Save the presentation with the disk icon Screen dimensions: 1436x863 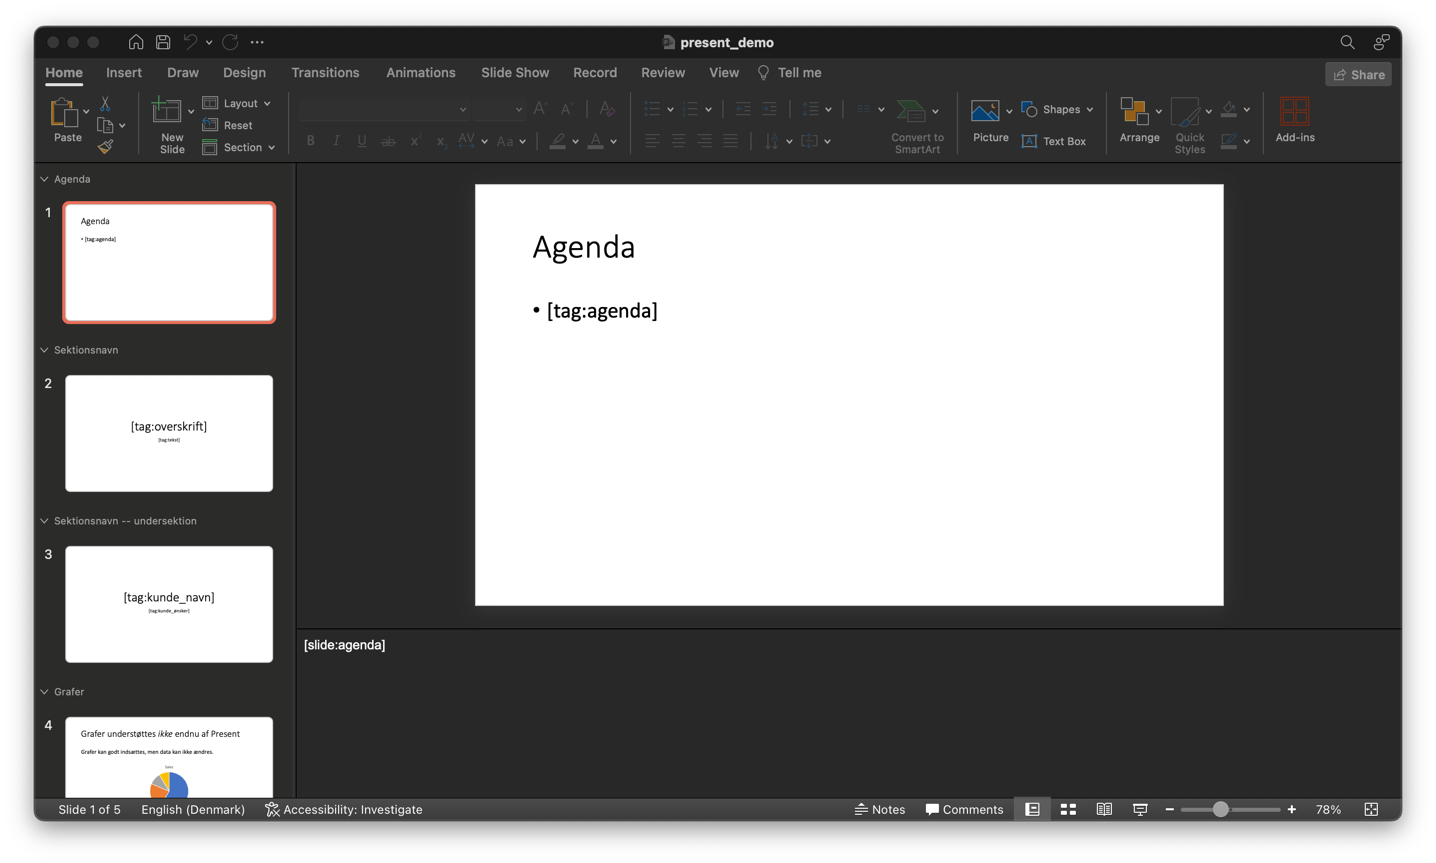point(163,42)
